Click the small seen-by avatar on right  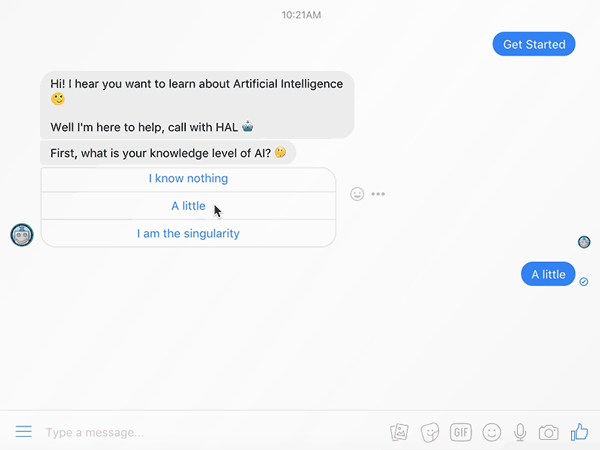[x=584, y=242]
